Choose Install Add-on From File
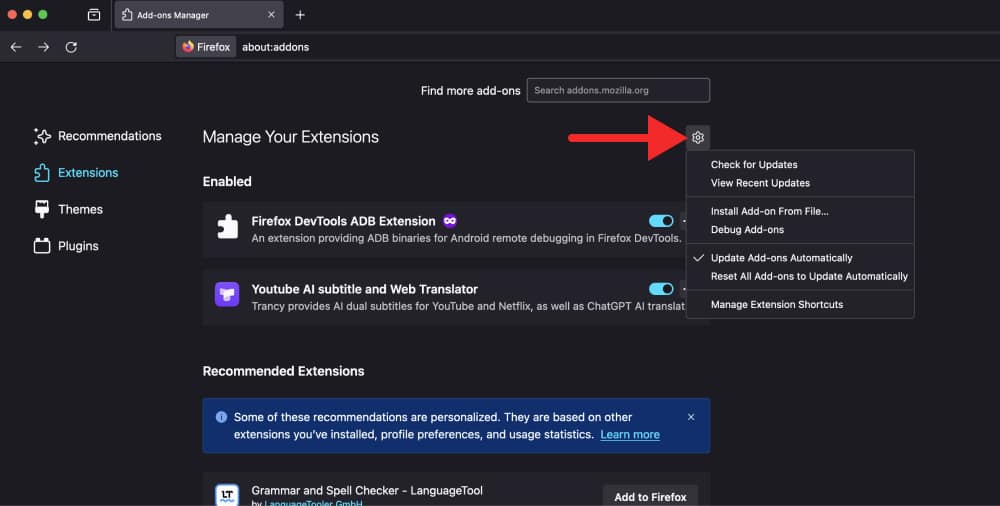Screen dimensions: 1000x506 pos(800,211)
